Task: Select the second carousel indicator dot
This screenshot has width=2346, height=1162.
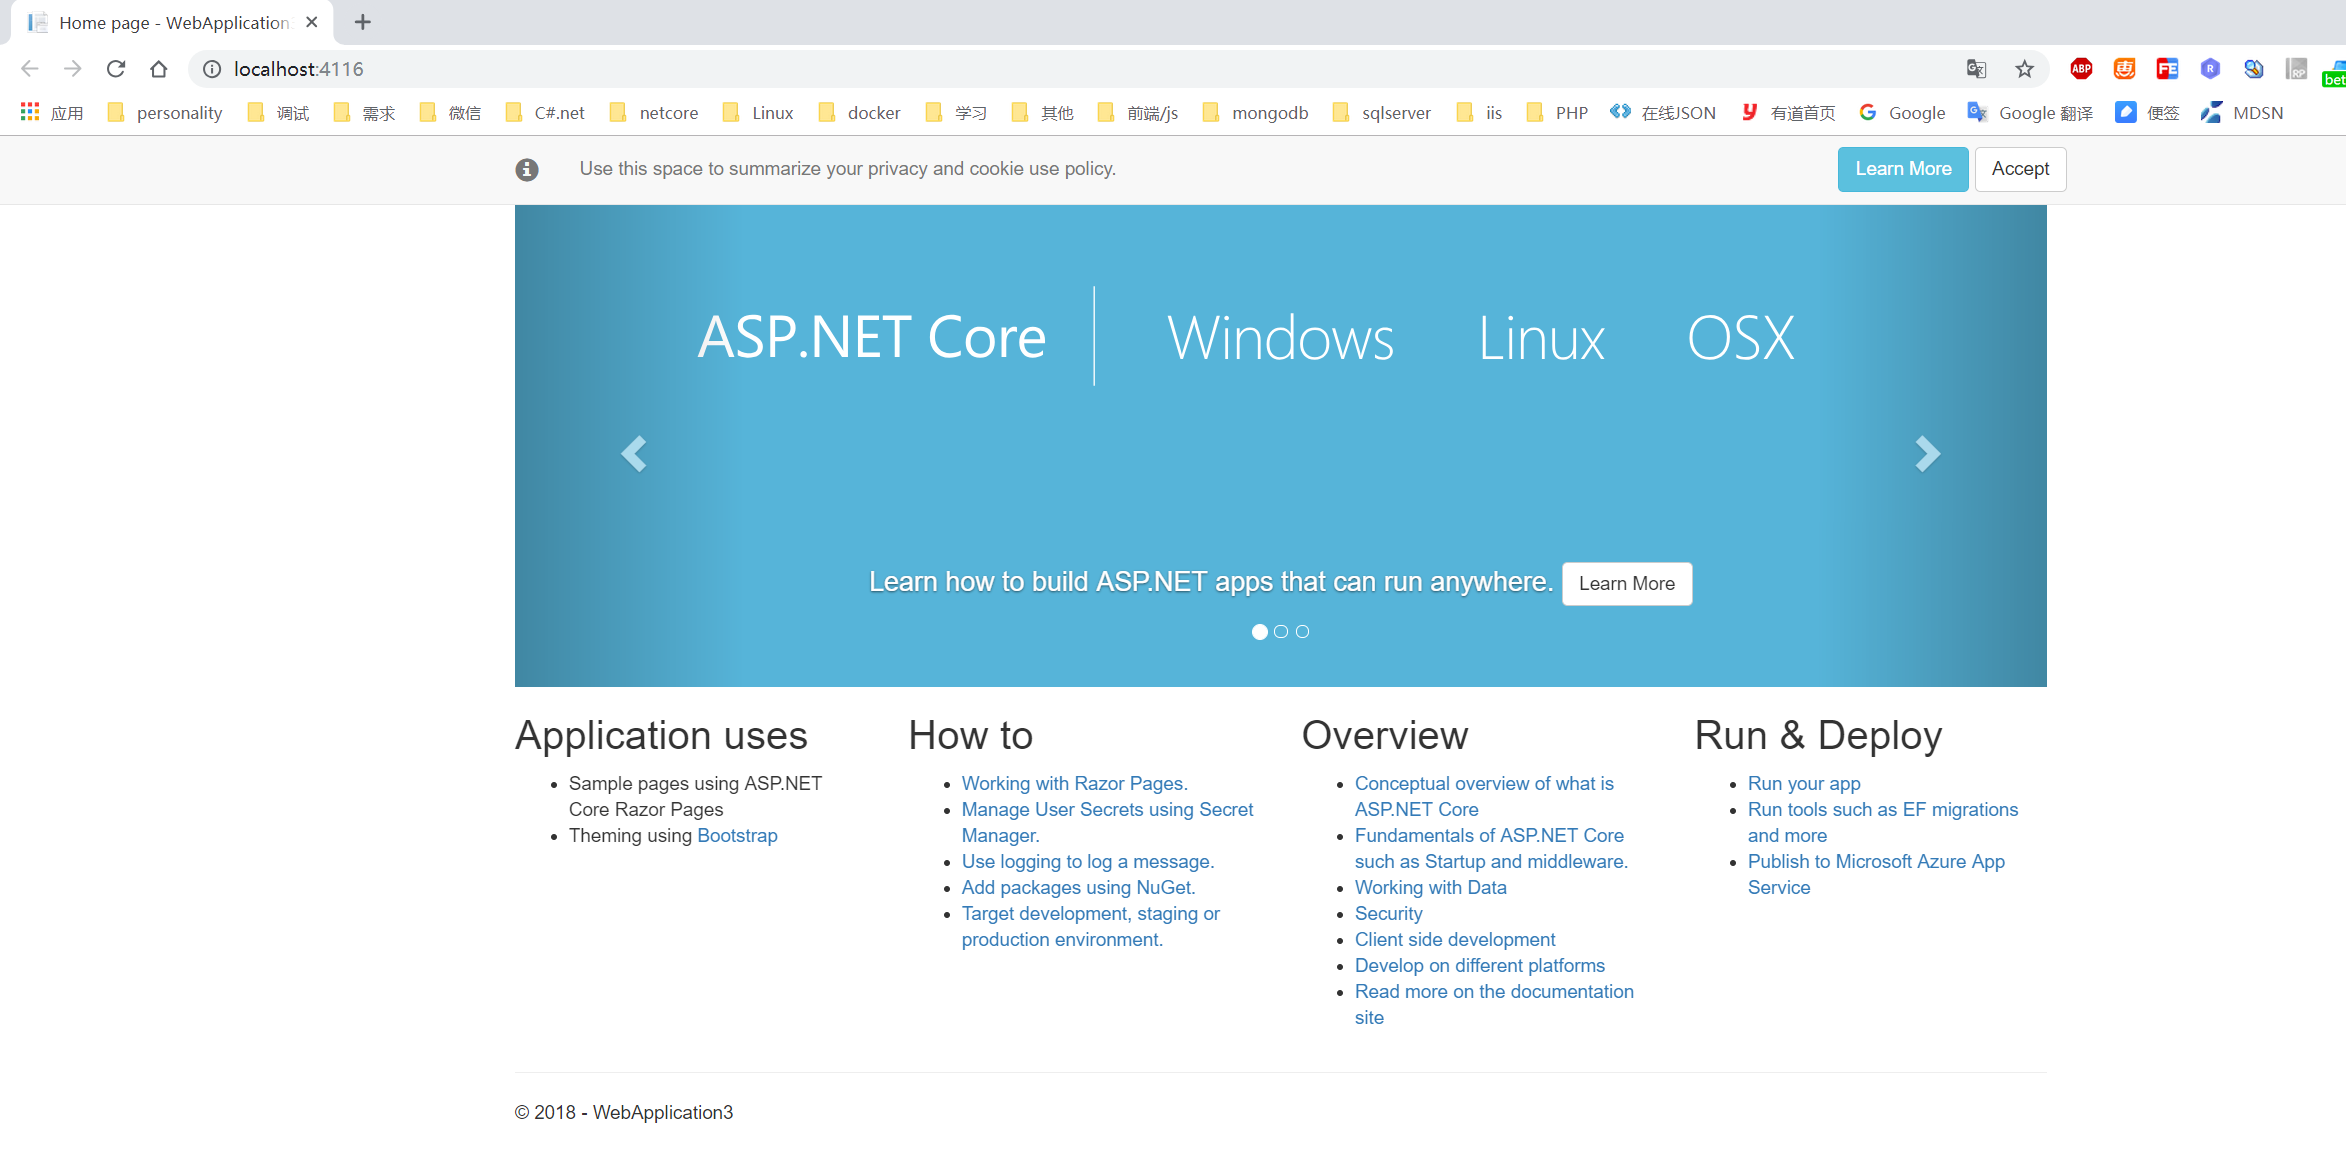Action: (x=1281, y=632)
